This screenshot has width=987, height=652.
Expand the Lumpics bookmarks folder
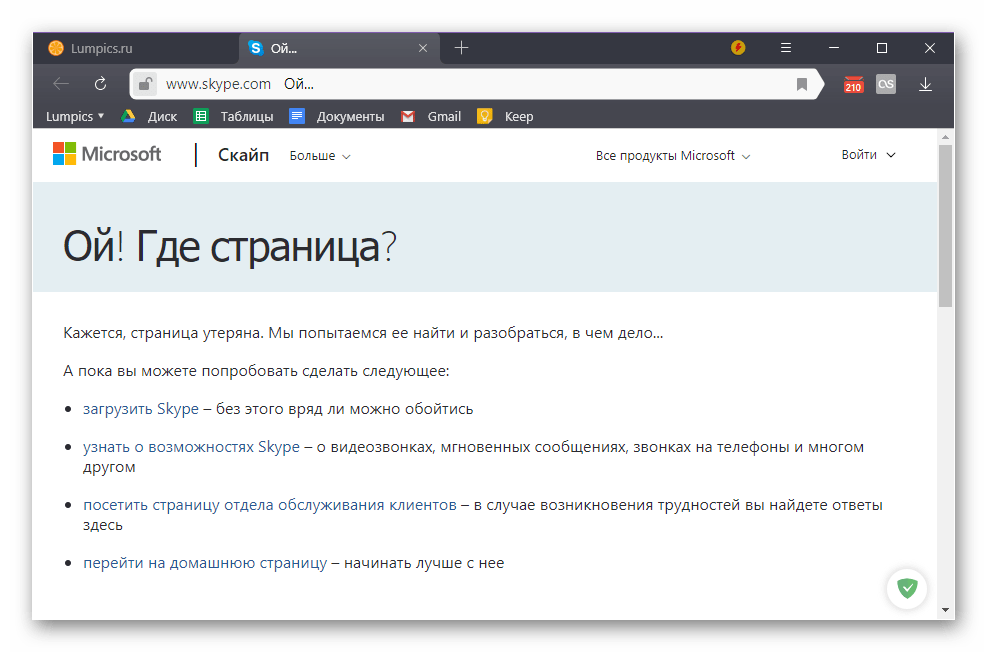(x=75, y=116)
